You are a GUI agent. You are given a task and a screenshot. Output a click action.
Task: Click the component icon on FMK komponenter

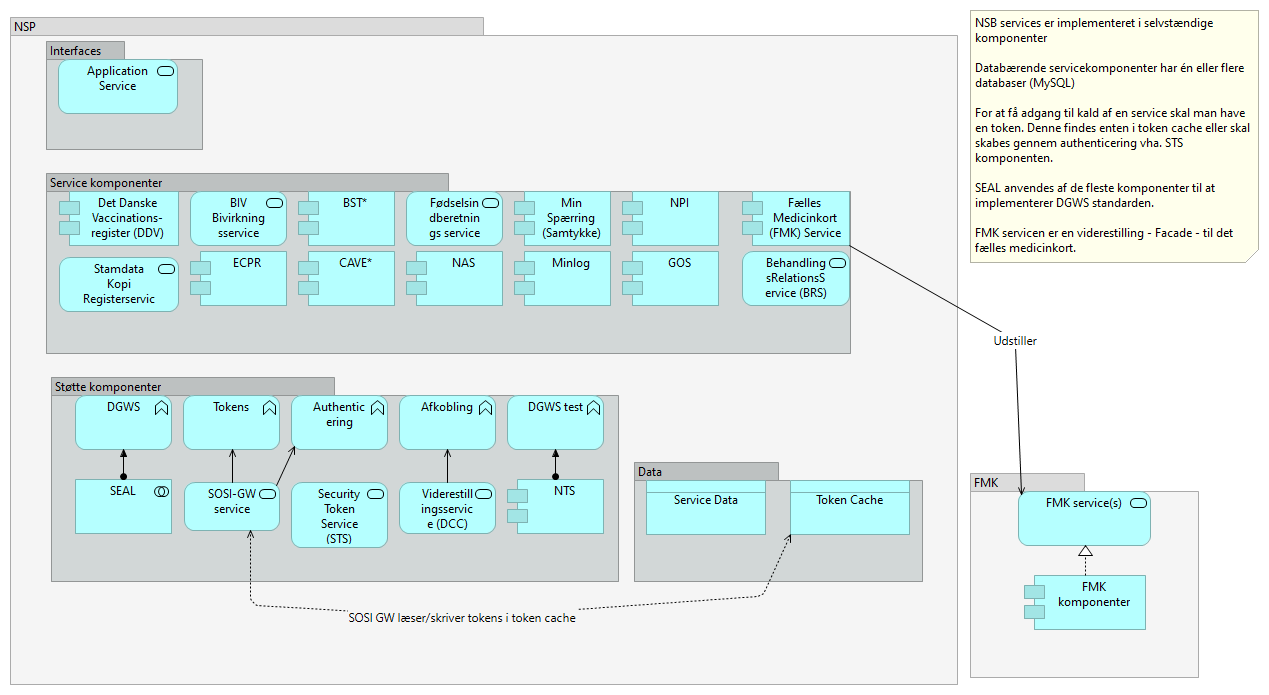pos(1034,601)
